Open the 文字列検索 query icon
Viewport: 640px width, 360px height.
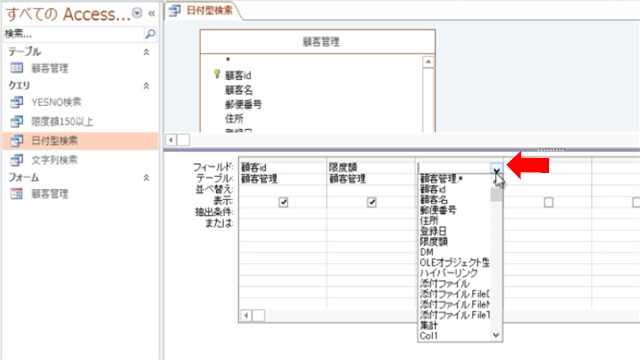coord(17,160)
